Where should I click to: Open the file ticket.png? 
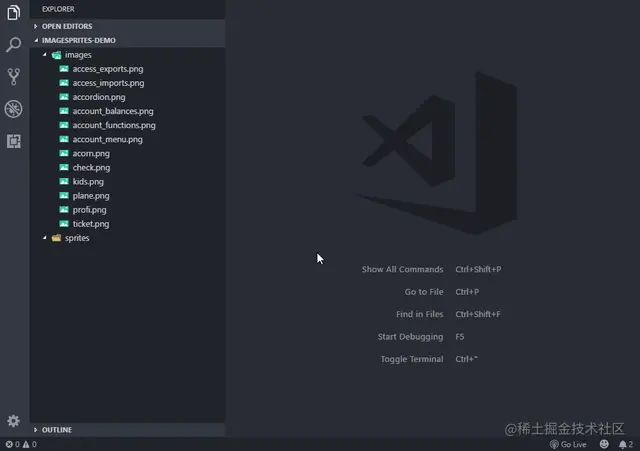[91, 224]
